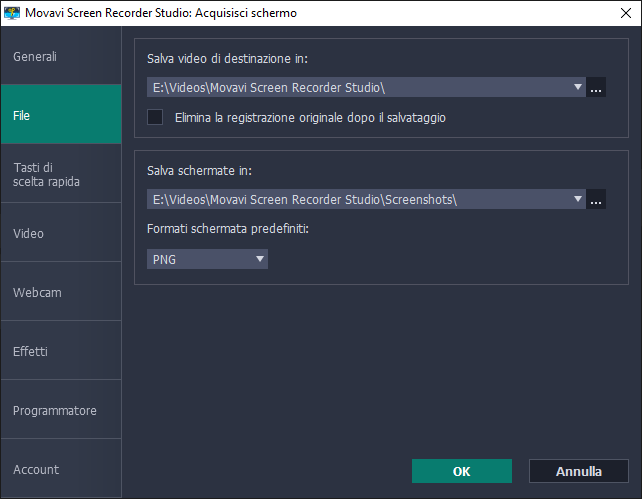Open the PNG screenshot format dropdown
Viewport: 642px width, 499px height.
click(207, 259)
